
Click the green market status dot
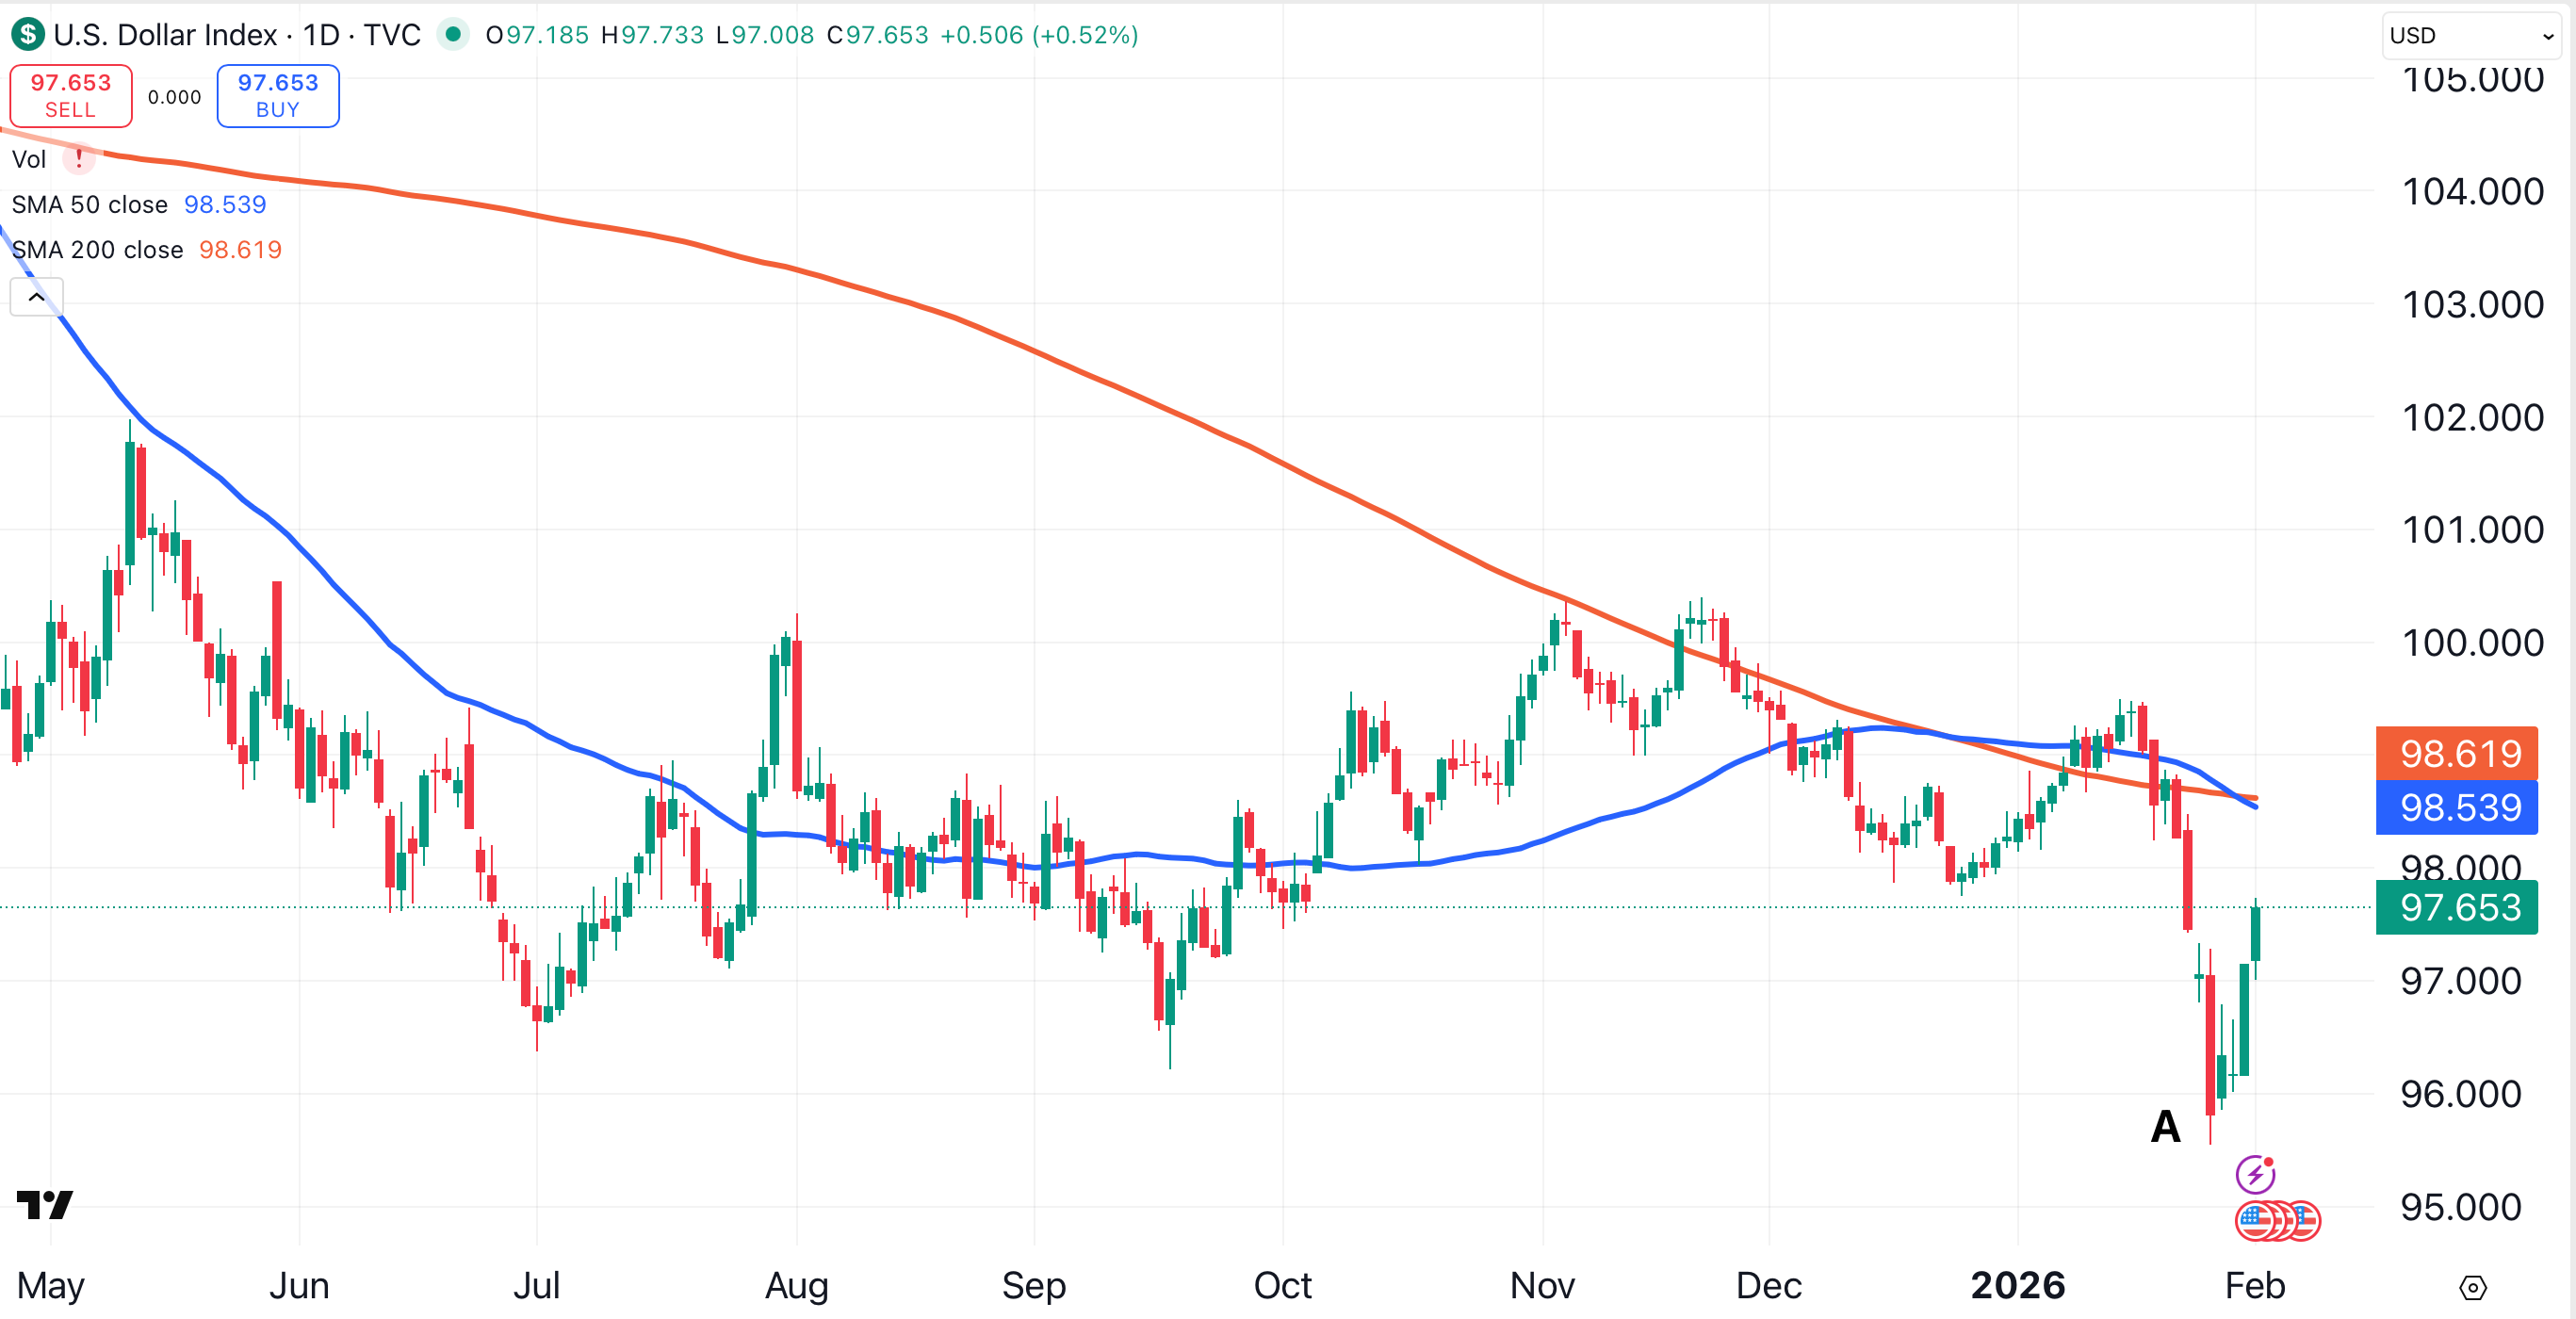pos(453,35)
